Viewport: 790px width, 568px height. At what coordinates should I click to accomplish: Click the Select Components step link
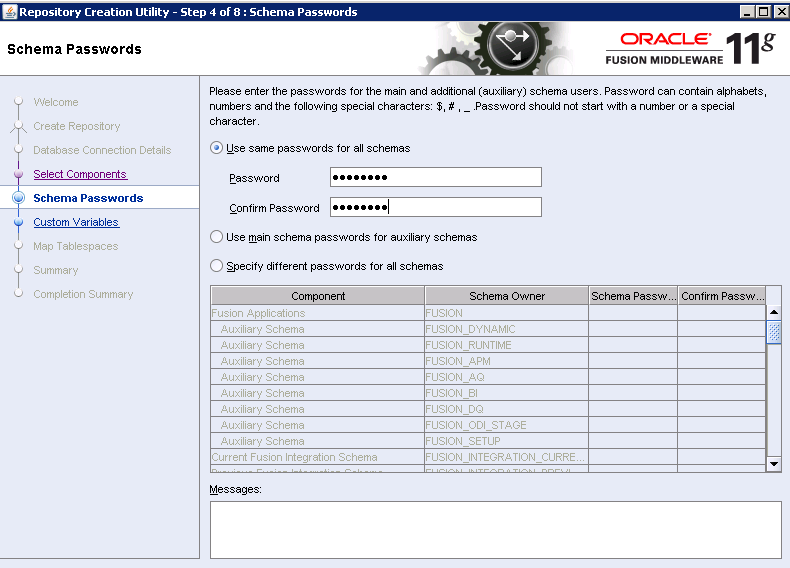click(x=80, y=174)
